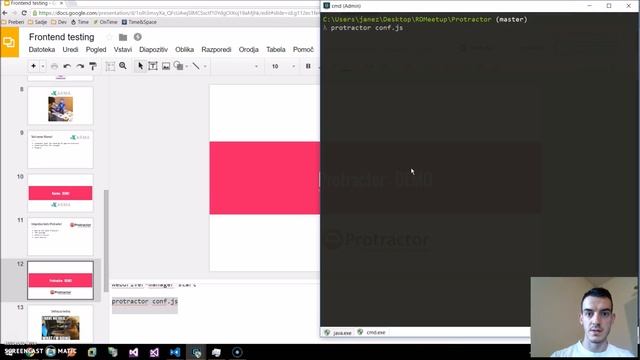
Task: Select slide 10 thumbnail with pink banner
Action: [x=60, y=193]
